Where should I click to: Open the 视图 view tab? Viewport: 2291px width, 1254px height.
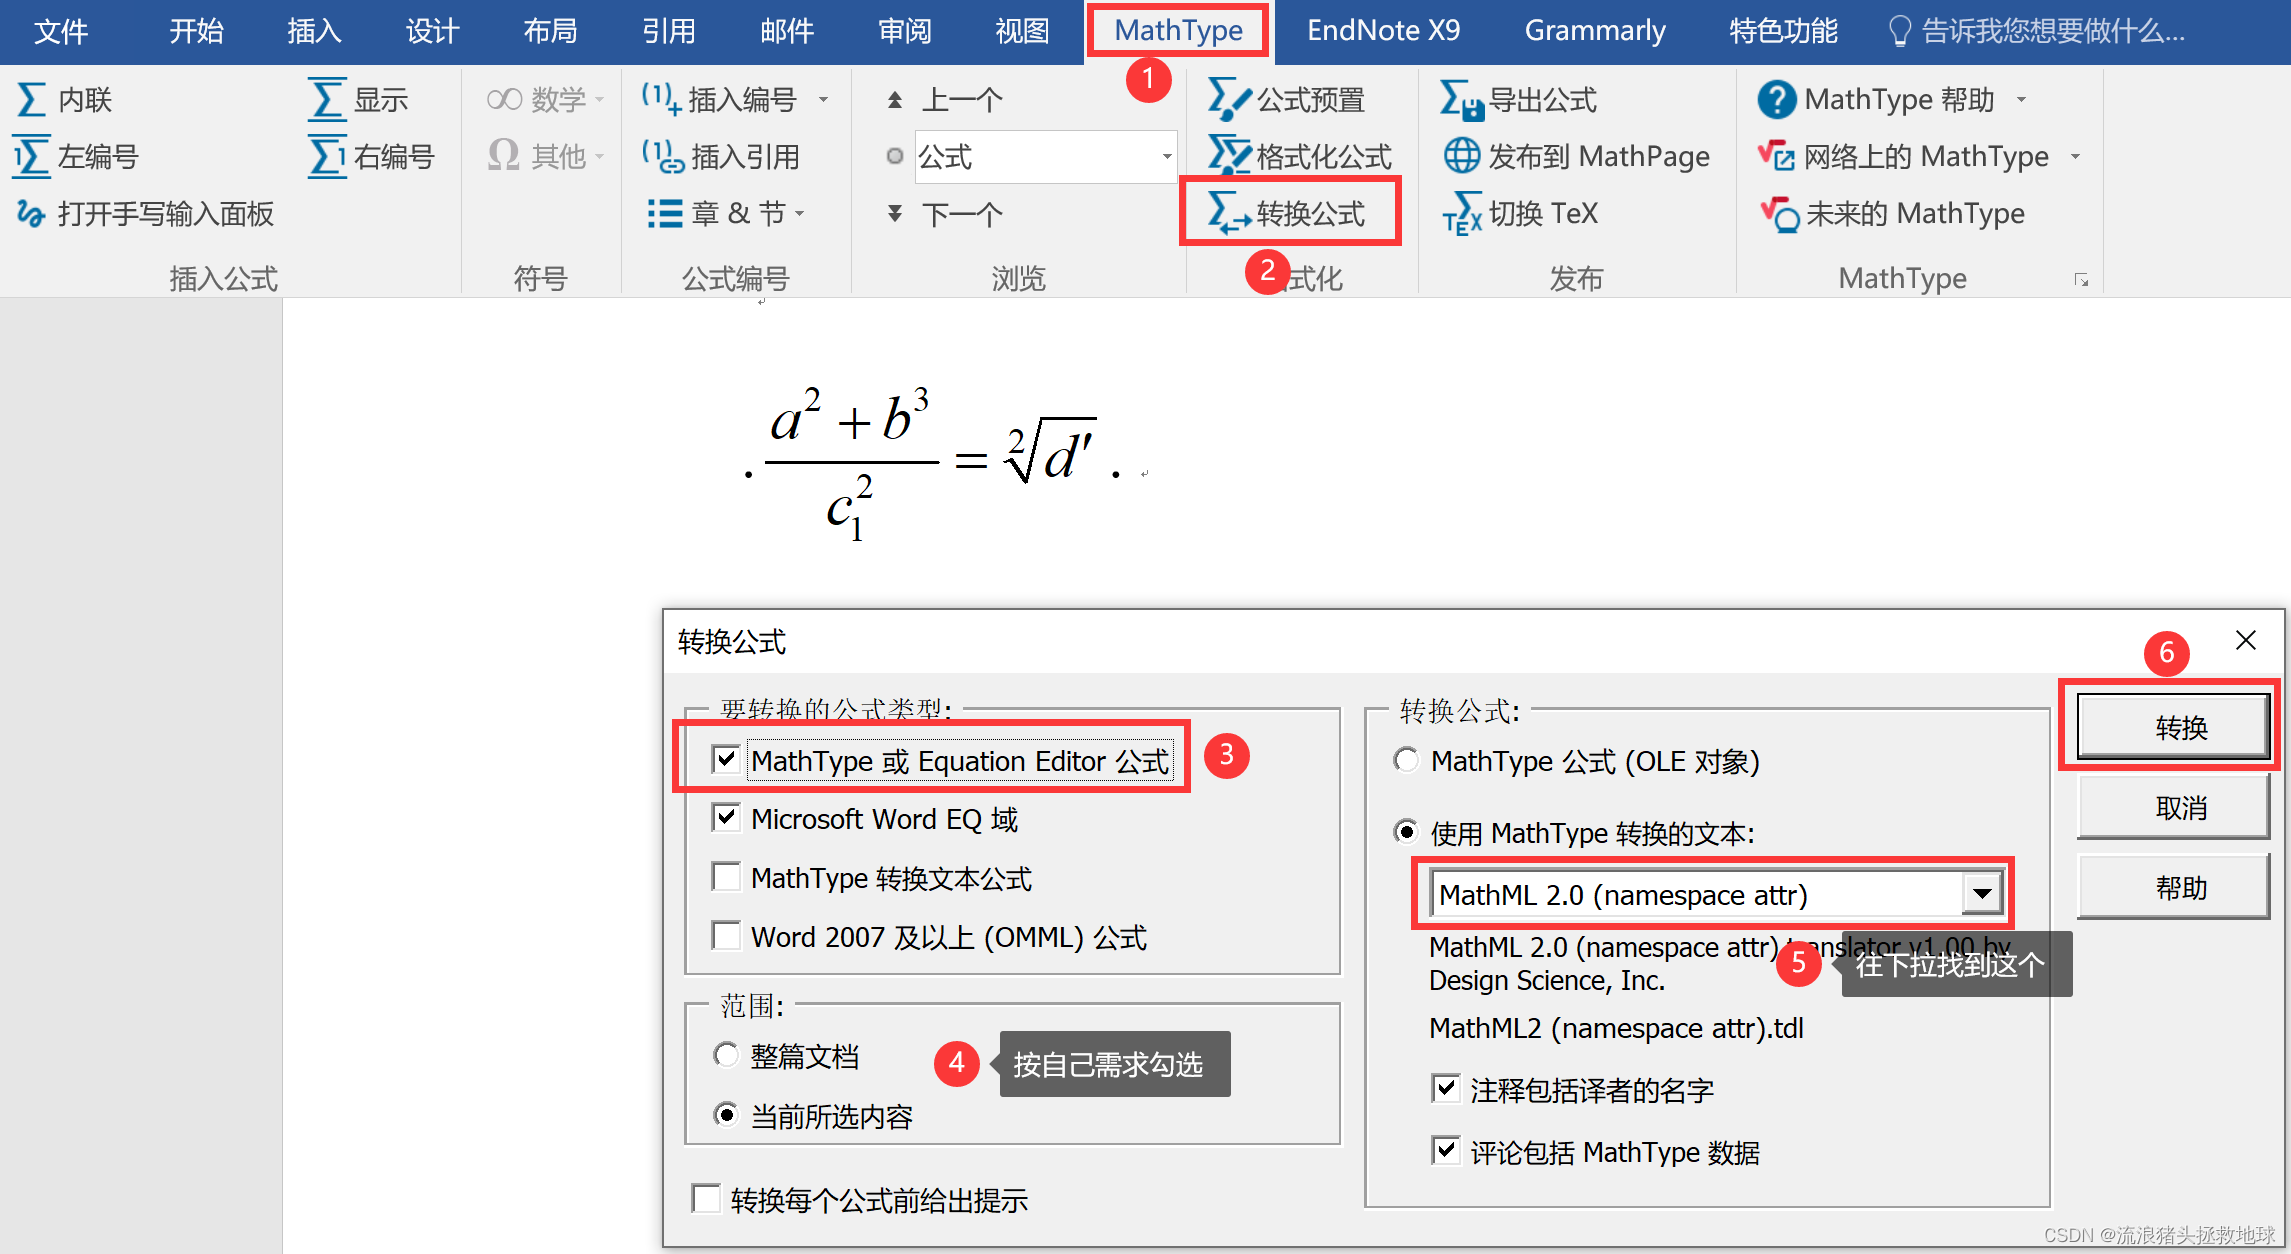[1022, 31]
